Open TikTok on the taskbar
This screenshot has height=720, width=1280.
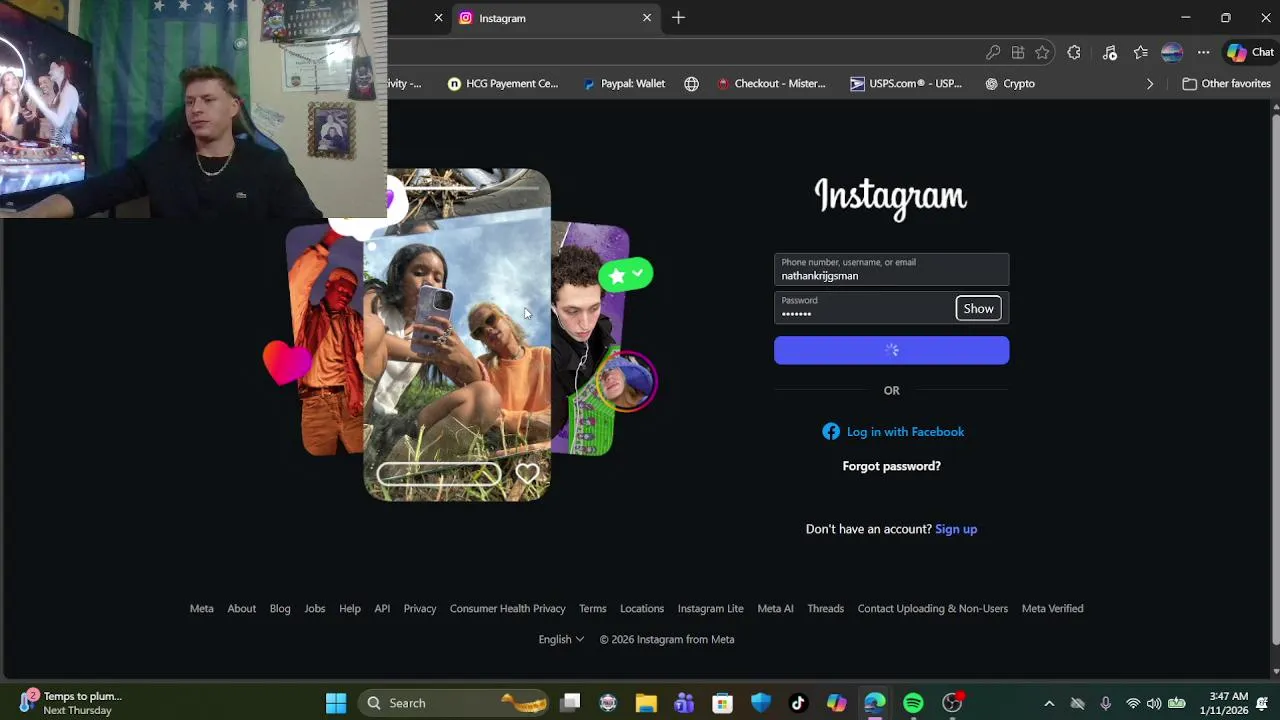[798, 703]
